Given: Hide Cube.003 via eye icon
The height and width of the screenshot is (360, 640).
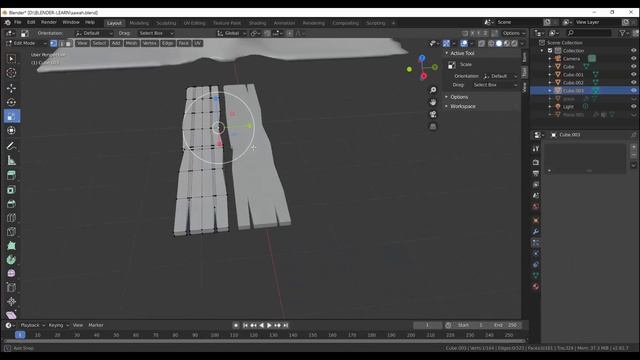Looking at the screenshot, I should coord(633,91).
